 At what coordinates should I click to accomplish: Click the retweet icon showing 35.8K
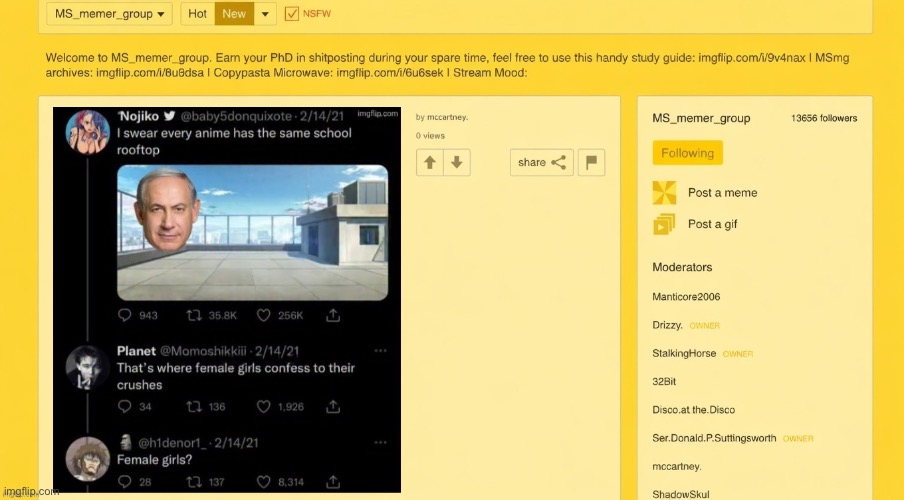[x=194, y=315]
